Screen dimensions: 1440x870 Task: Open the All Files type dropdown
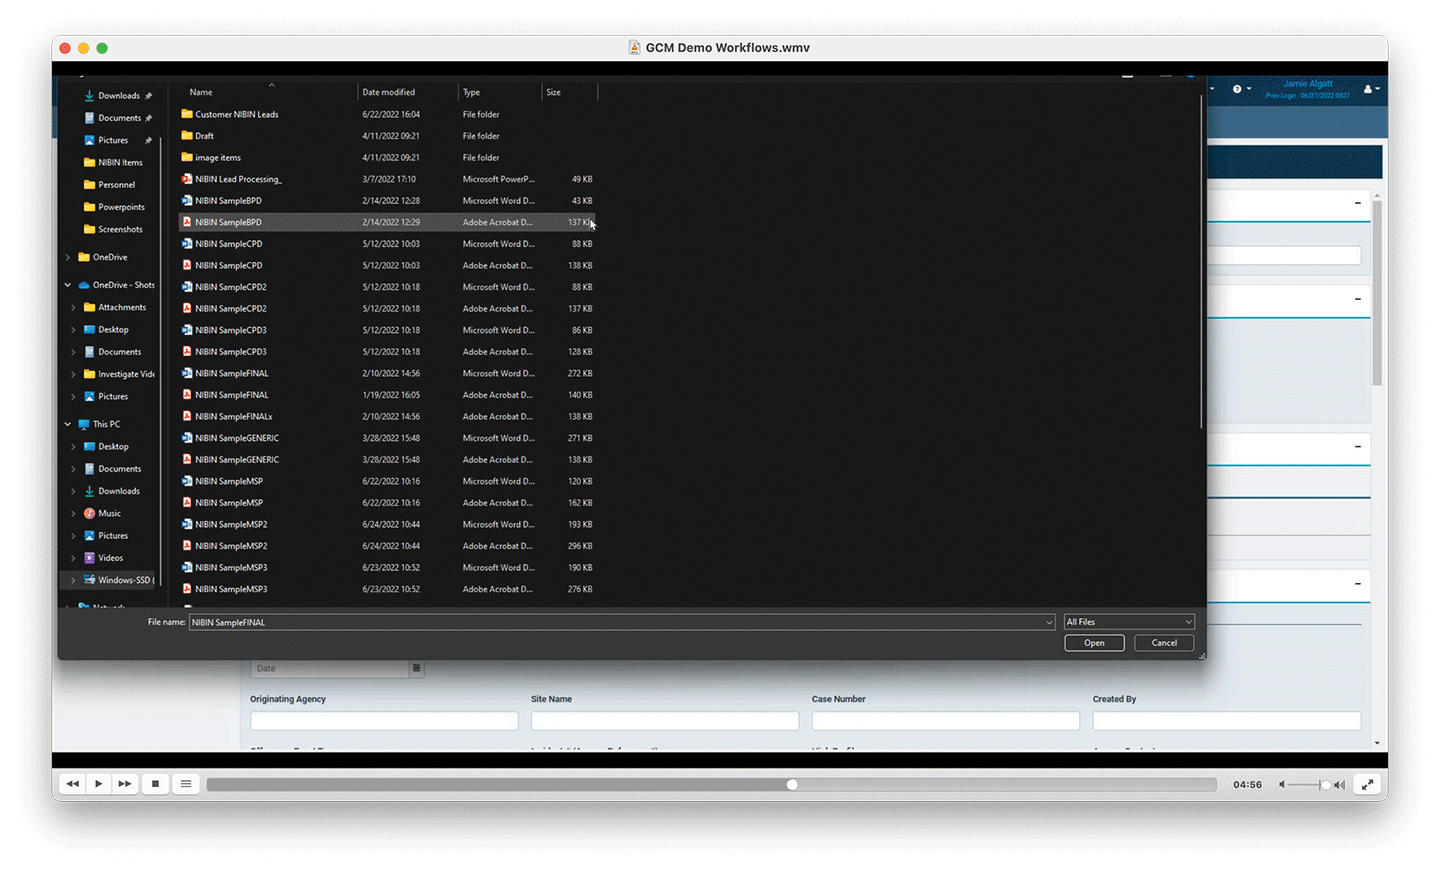tap(1128, 622)
